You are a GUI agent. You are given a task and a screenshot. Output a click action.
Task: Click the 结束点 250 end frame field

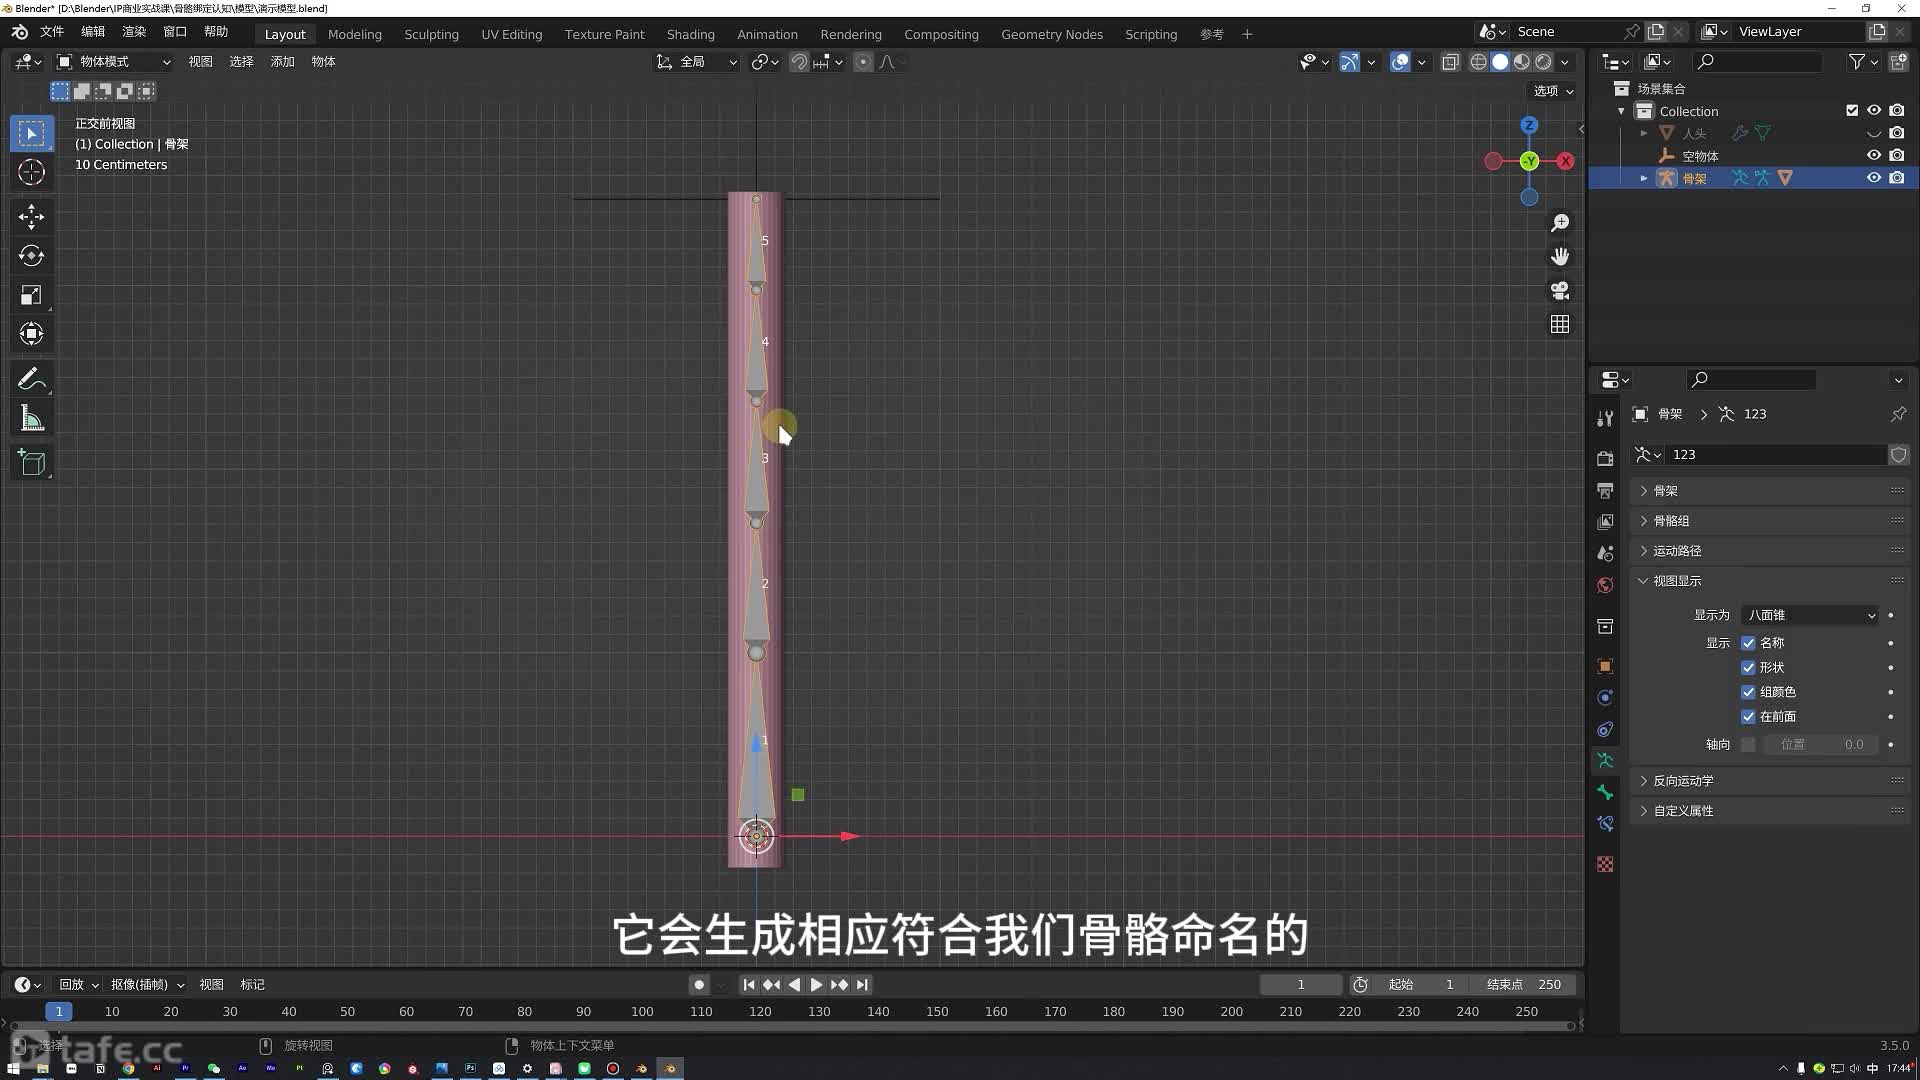click(x=1523, y=985)
